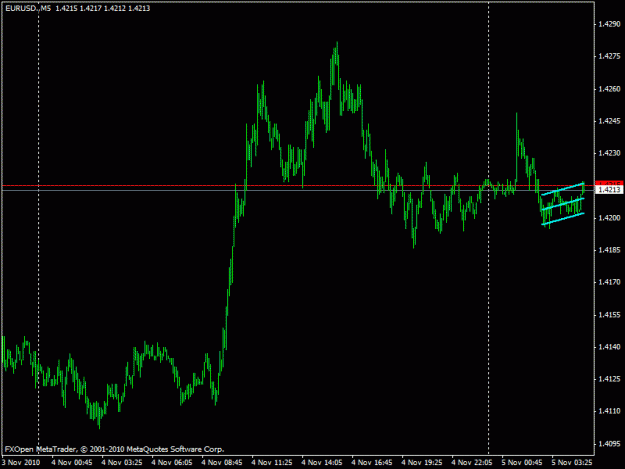Click the 4 Nov 00:45 time label
Screen dimensions: 625x469
72,462
